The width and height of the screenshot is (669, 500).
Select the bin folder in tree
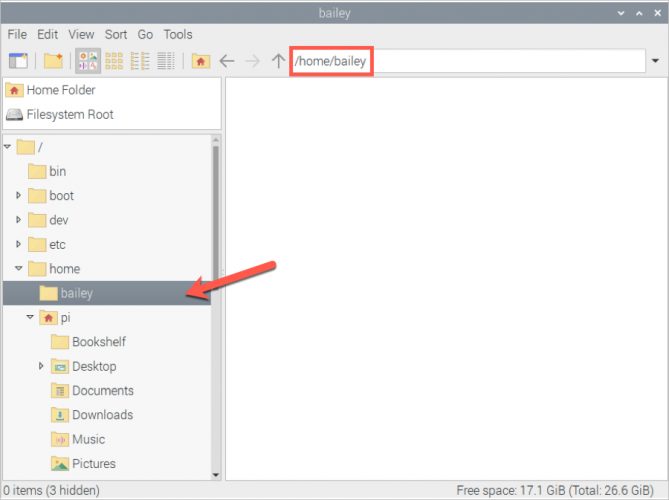click(47, 172)
